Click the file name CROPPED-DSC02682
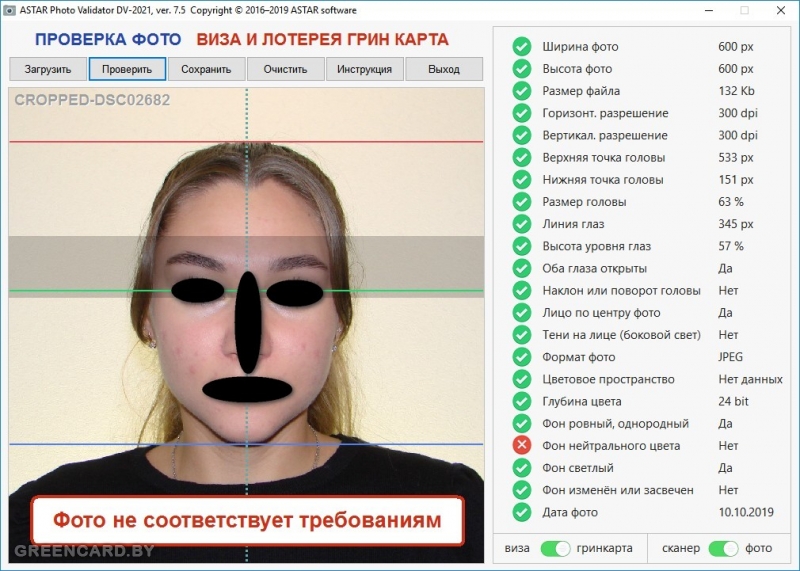The image size is (800, 571). click(92, 100)
